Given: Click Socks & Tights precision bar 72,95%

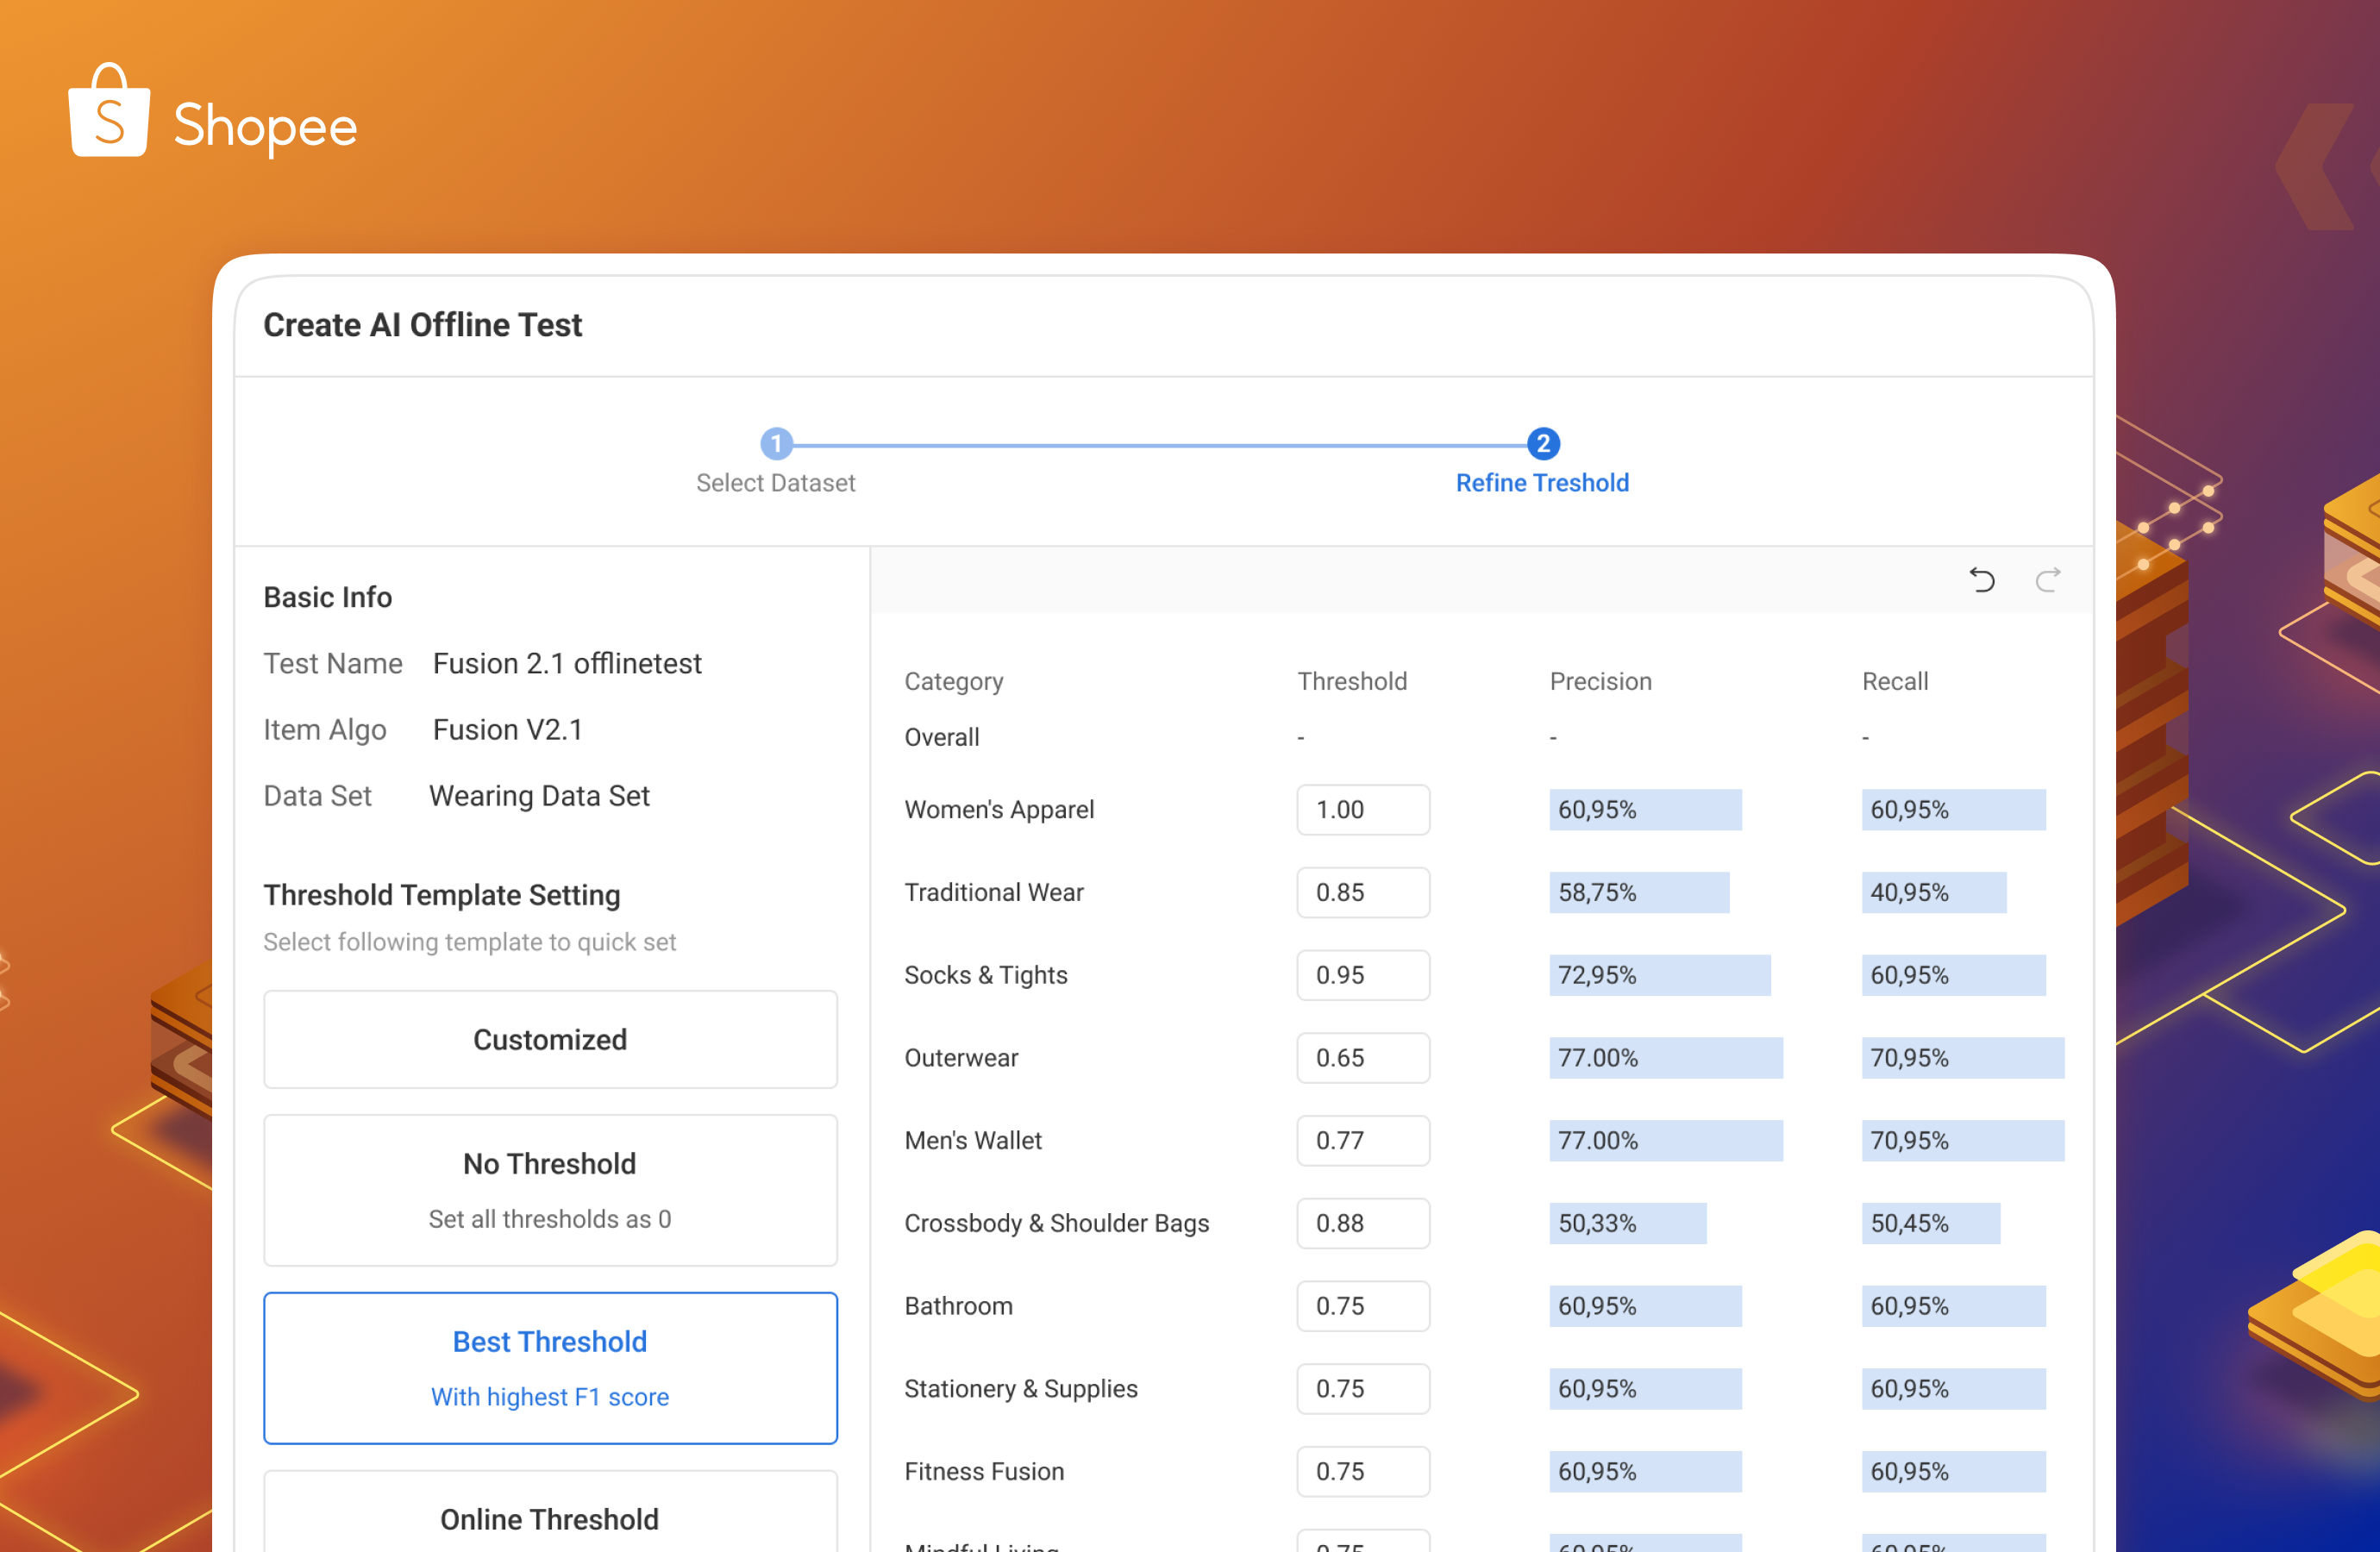Looking at the screenshot, I should click(x=1660, y=975).
